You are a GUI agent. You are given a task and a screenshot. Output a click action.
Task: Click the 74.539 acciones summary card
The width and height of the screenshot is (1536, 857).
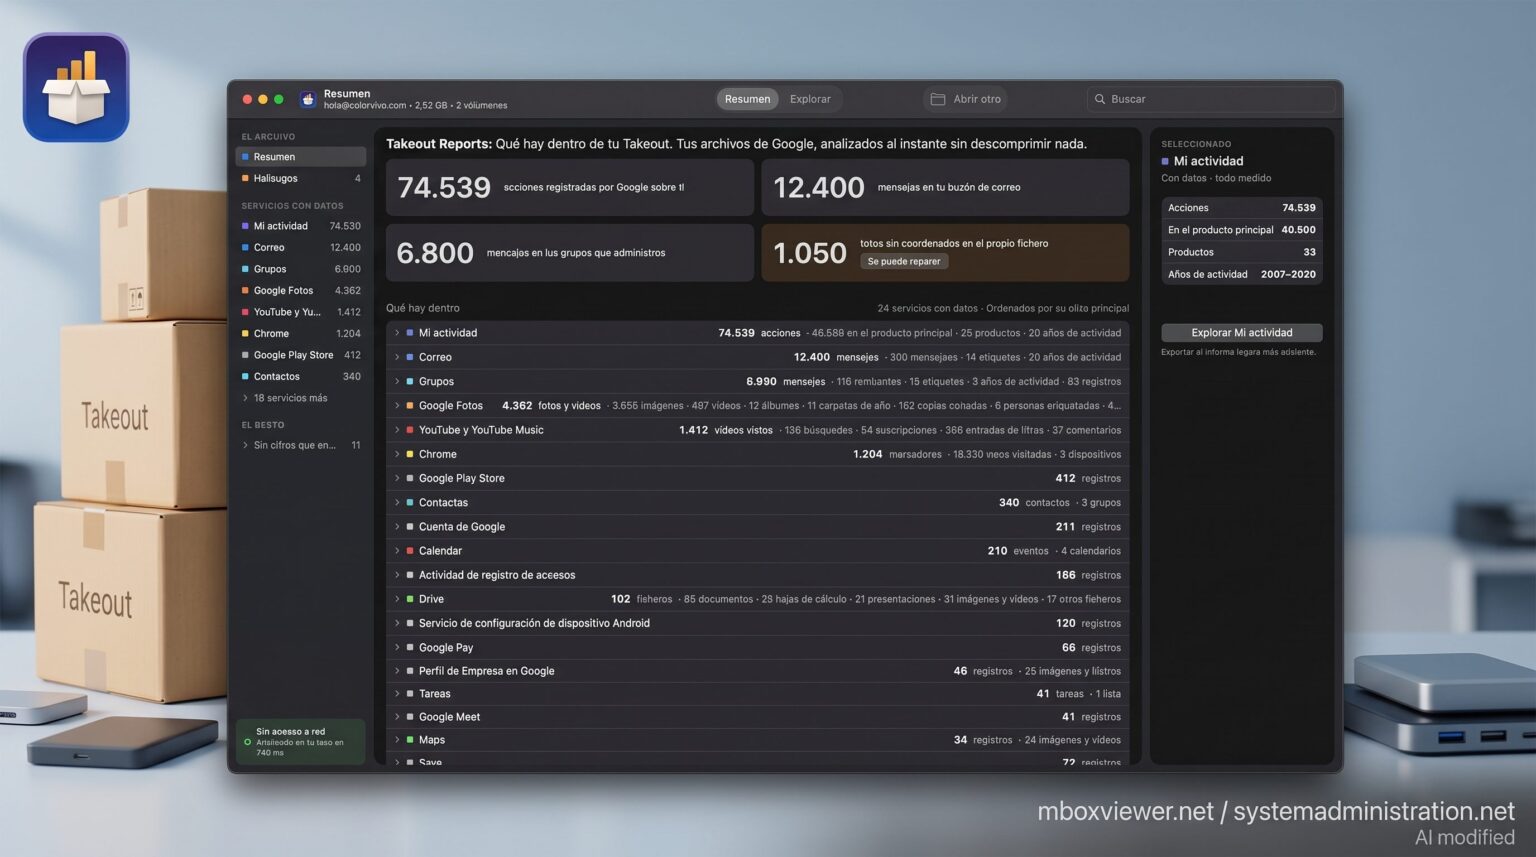[570, 187]
